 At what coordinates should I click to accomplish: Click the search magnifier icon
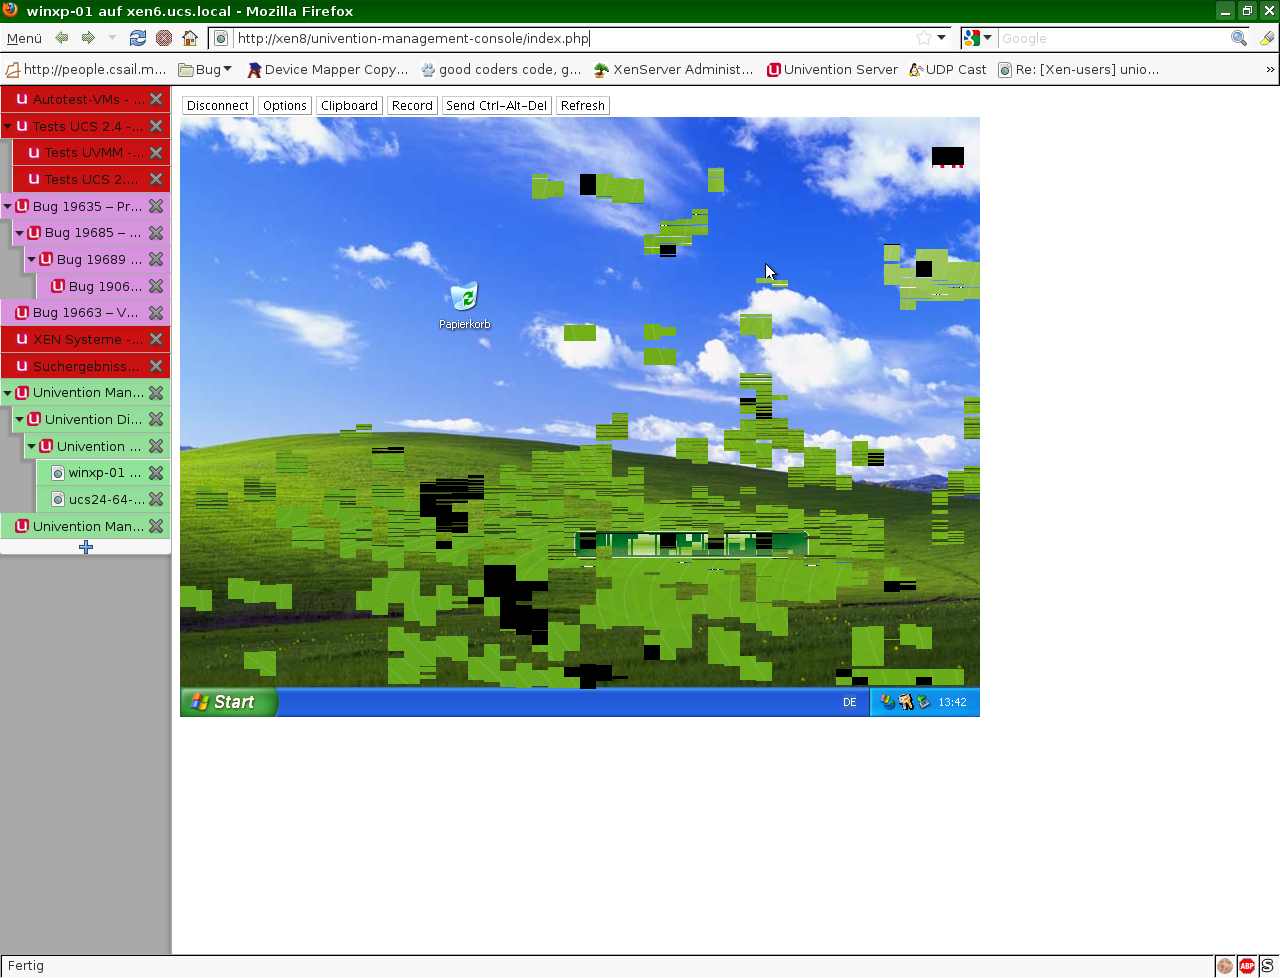1238,38
